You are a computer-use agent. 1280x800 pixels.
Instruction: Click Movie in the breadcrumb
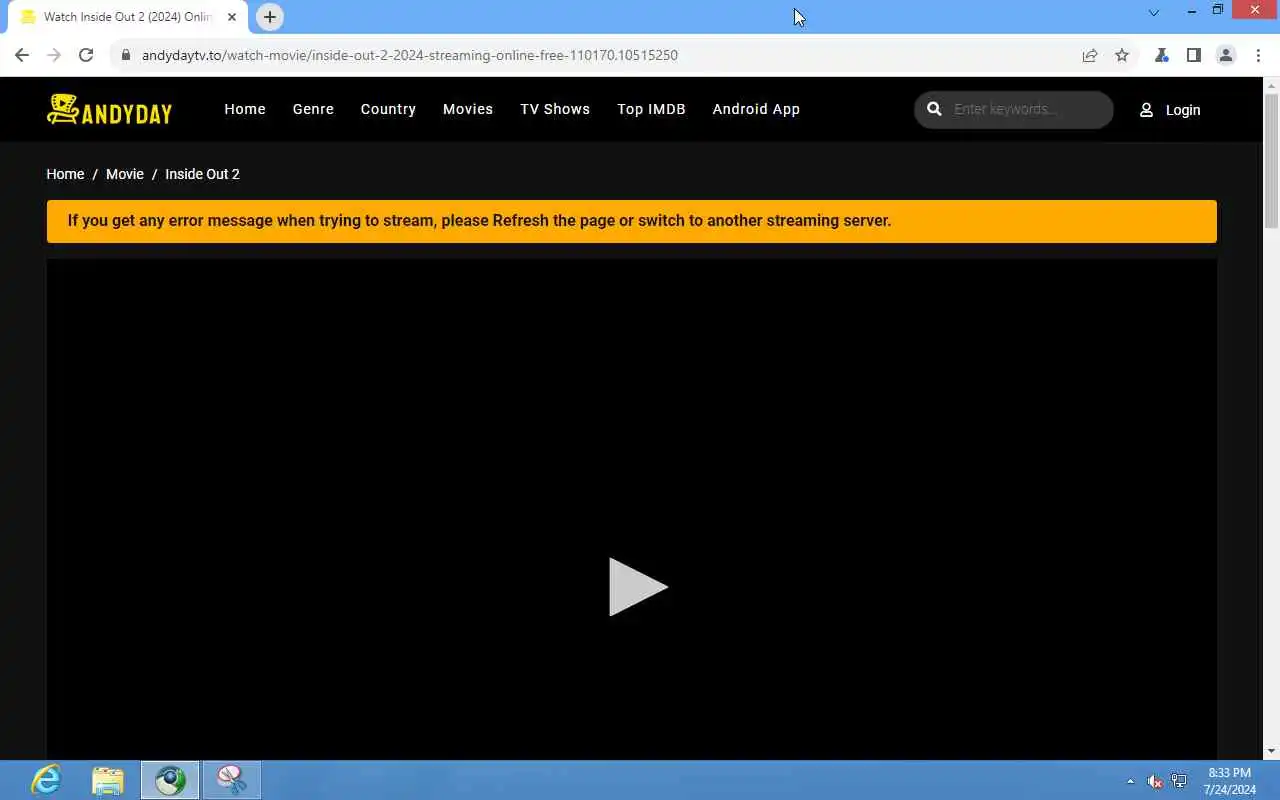(x=125, y=174)
